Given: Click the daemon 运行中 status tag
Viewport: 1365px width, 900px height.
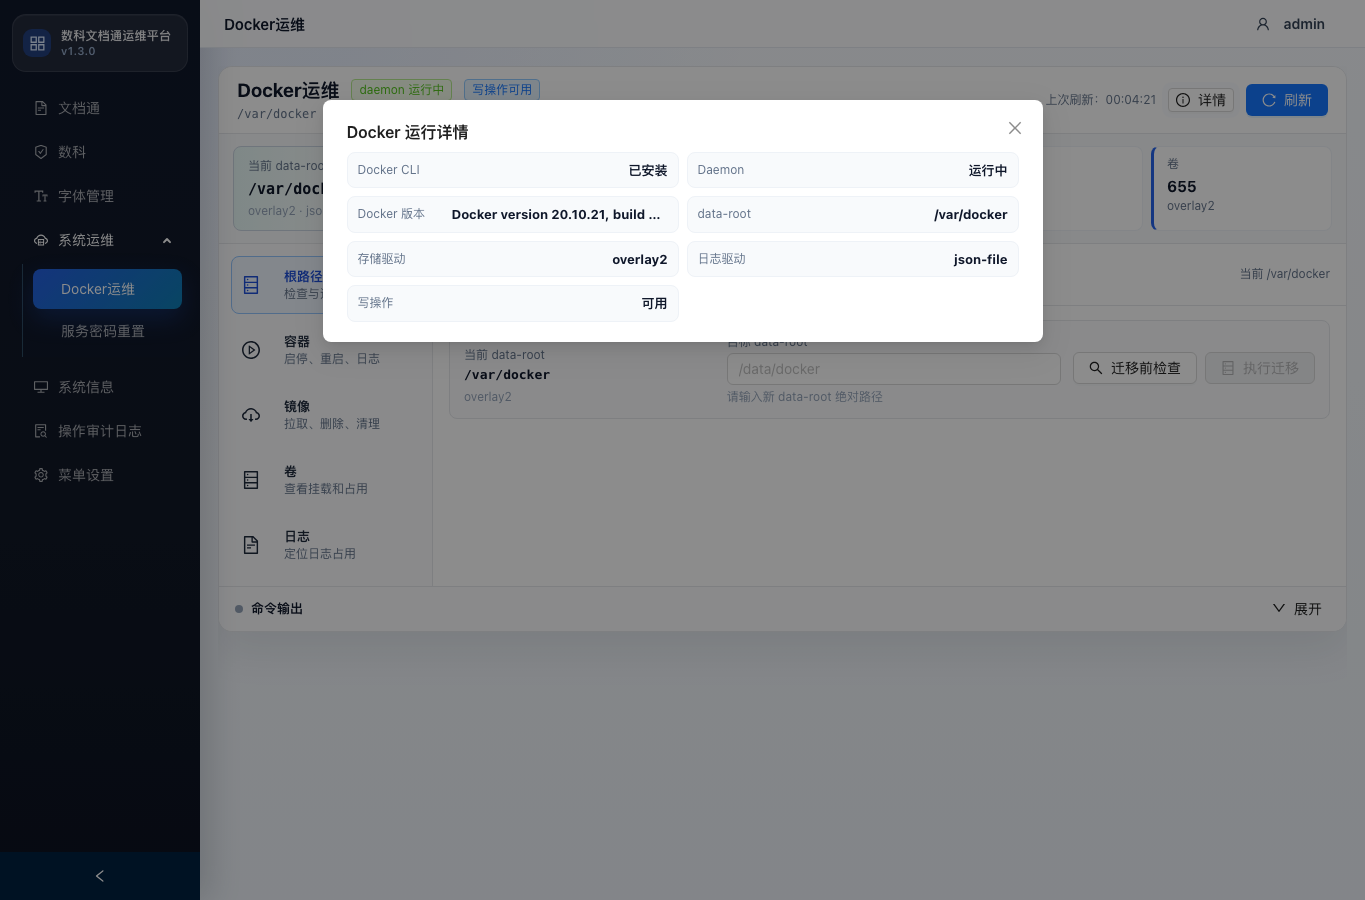Looking at the screenshot, I should tap(401, 90).
